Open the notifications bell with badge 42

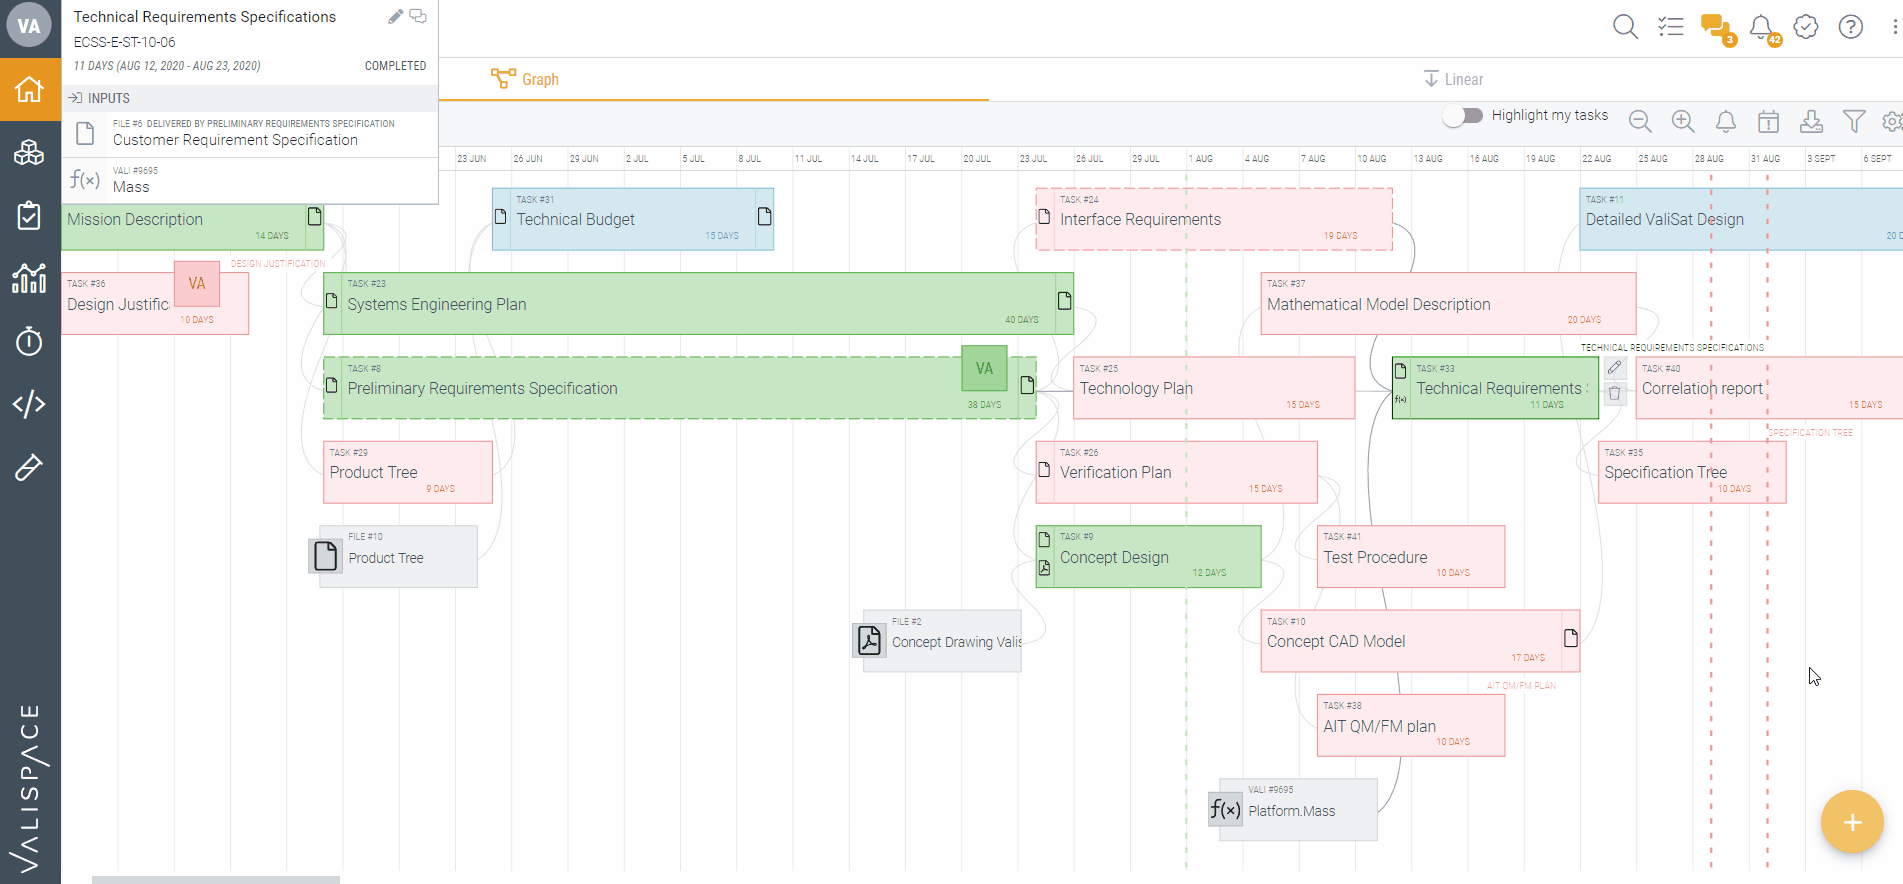[x=1762, y=27]
